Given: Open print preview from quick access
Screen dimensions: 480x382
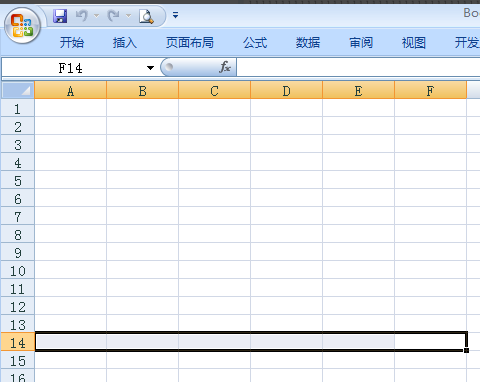Looking at the screenshot, I should [146, 16].
